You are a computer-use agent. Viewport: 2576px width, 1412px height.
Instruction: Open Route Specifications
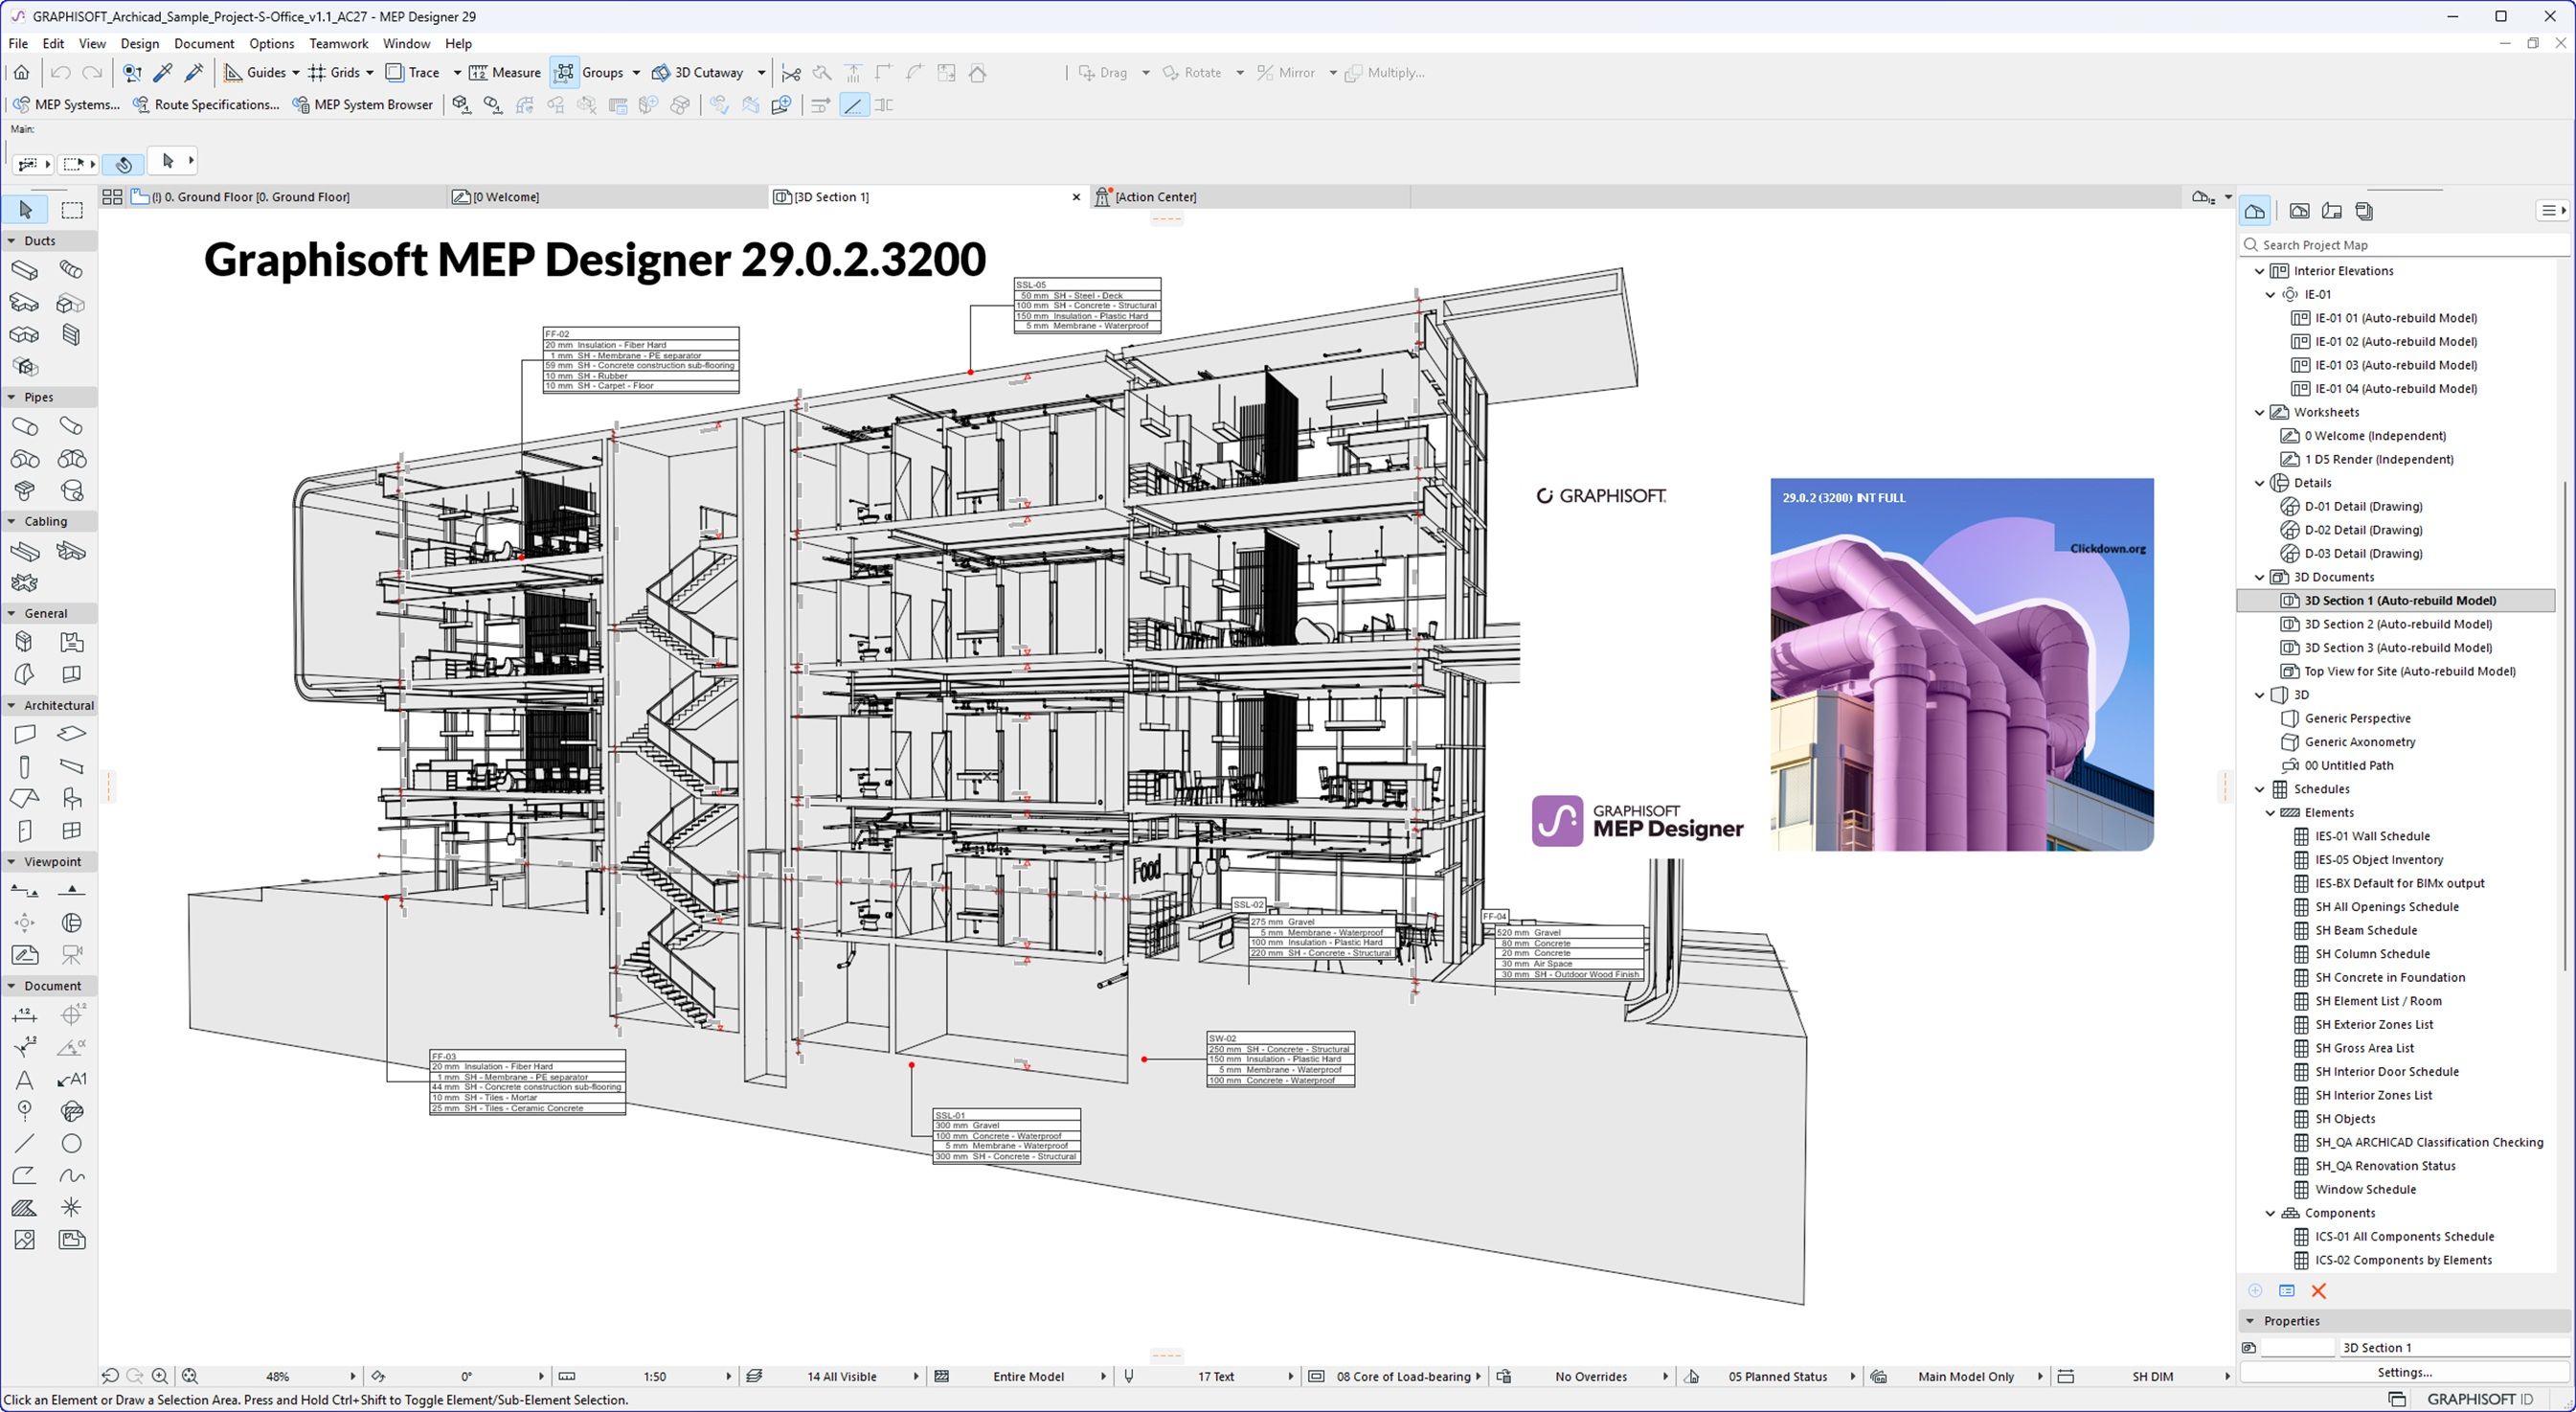click(x=206, y=104)
